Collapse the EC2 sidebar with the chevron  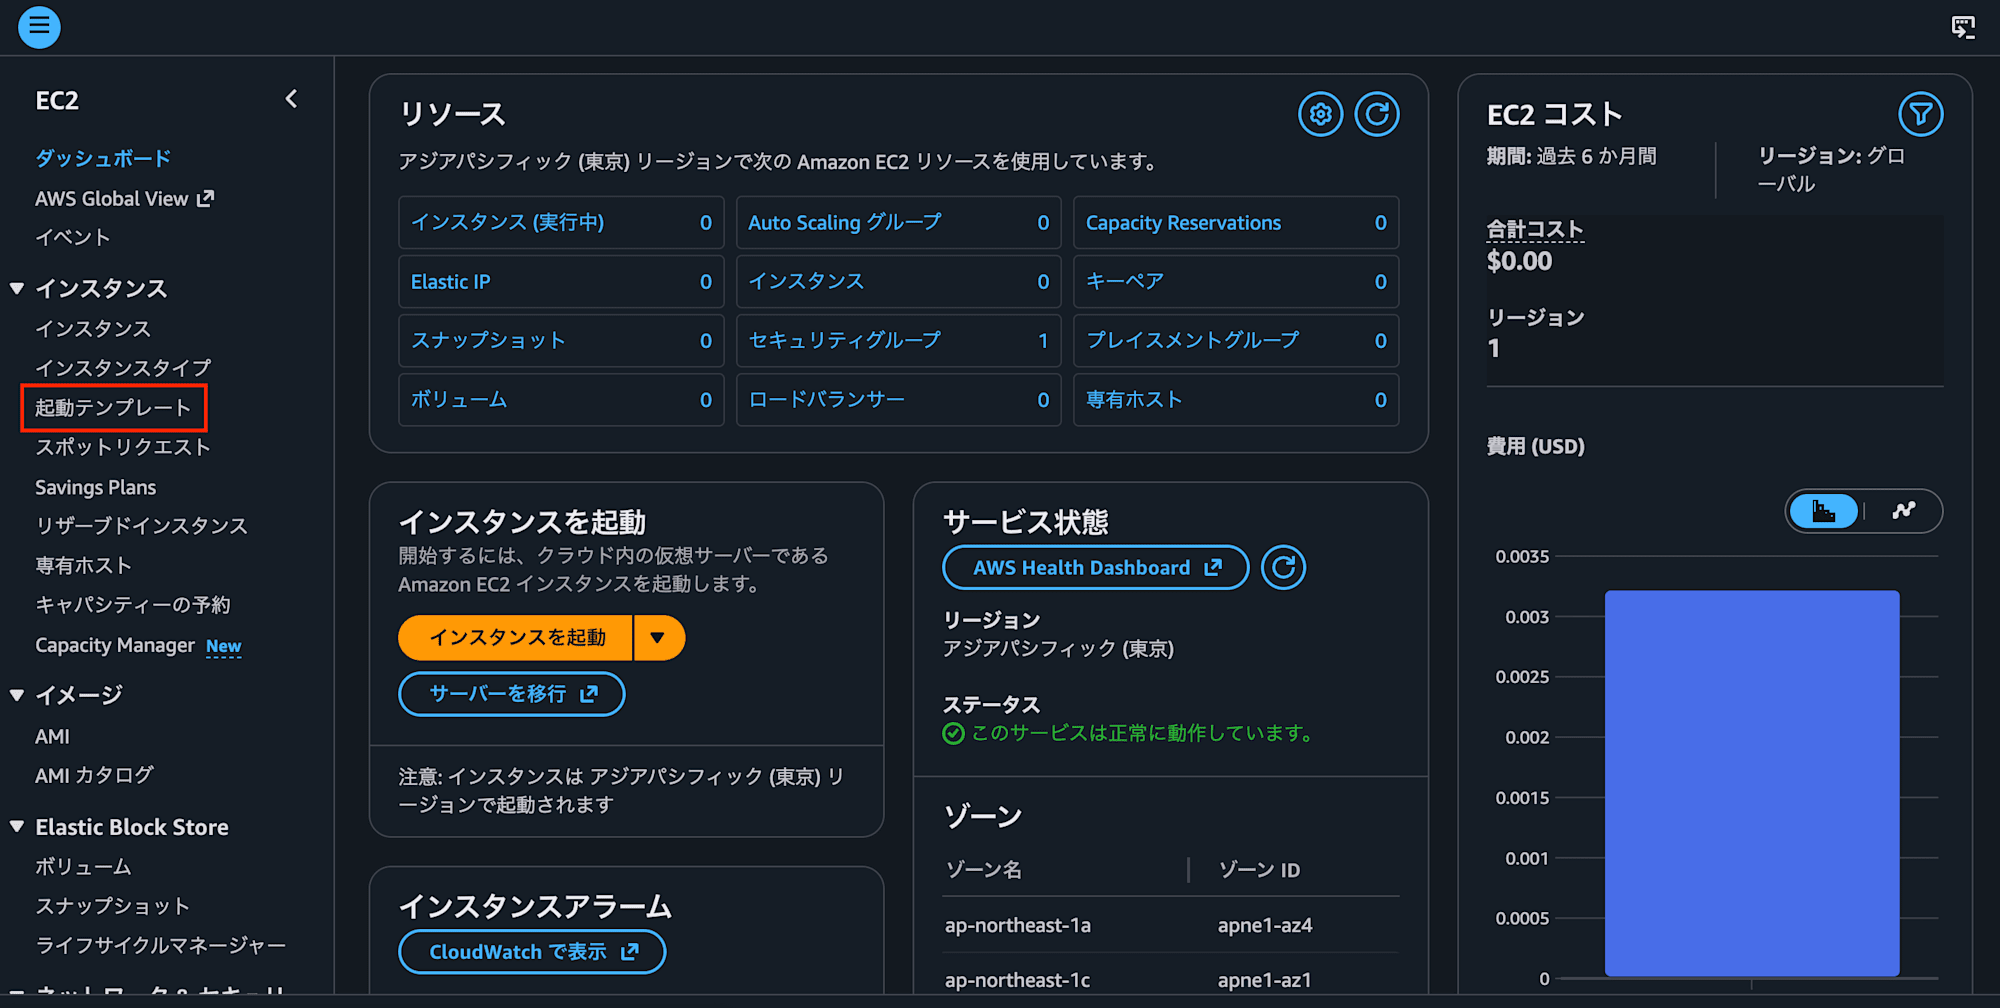[x=291, y=99]
